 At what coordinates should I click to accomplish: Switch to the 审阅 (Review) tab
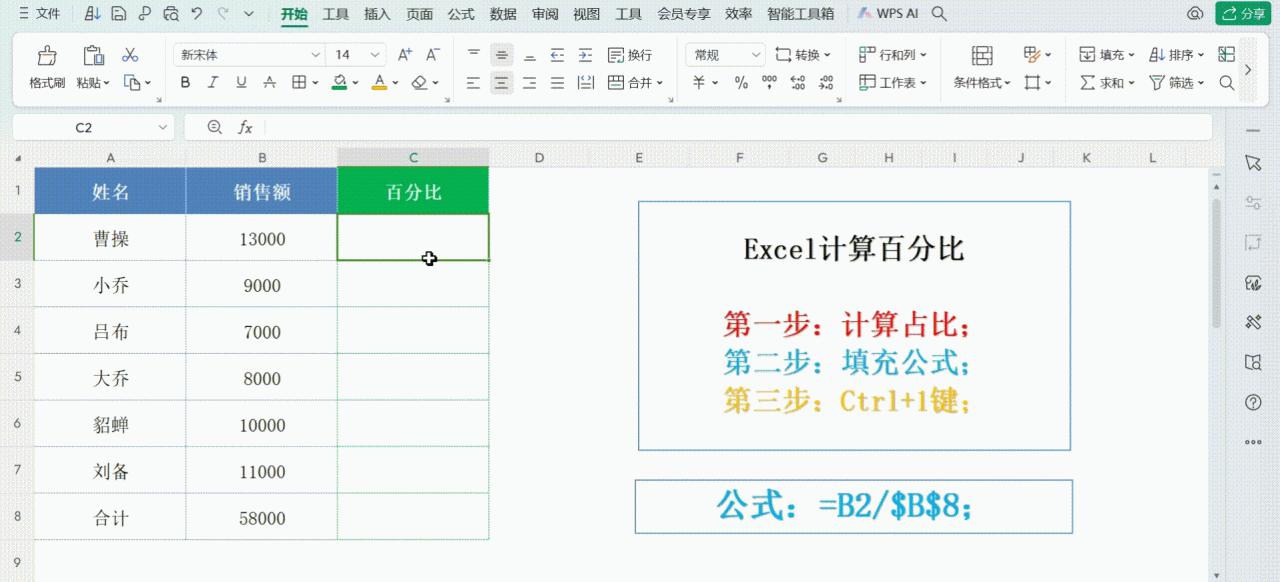click(x=545, y=14)
